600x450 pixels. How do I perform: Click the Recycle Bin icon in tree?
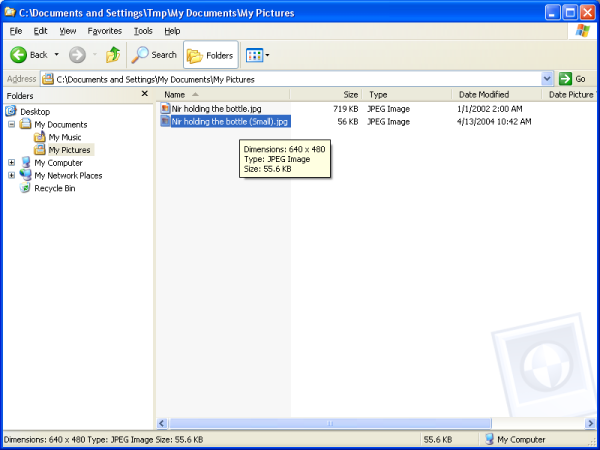click(25, 188)
